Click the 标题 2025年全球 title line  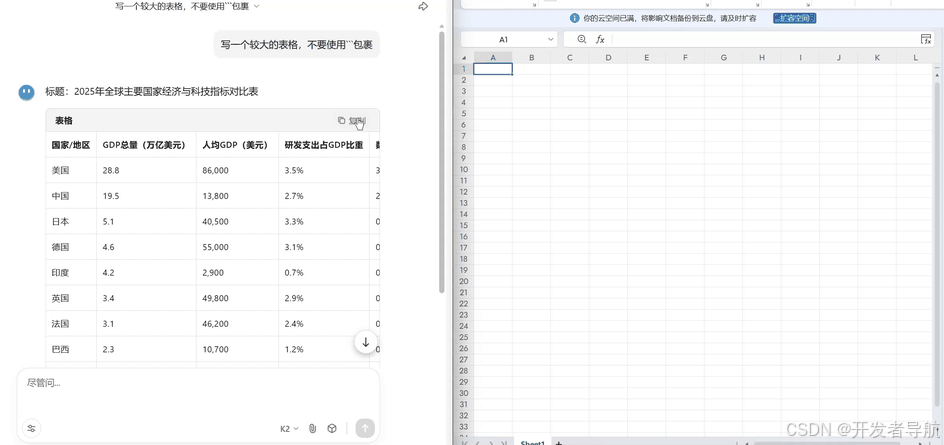(152, 92)
